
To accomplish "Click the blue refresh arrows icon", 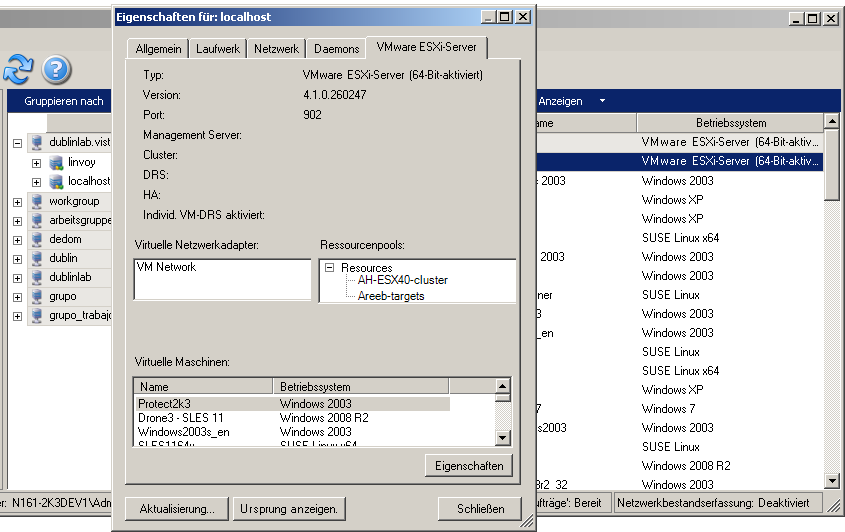I will tap(18, 68).
